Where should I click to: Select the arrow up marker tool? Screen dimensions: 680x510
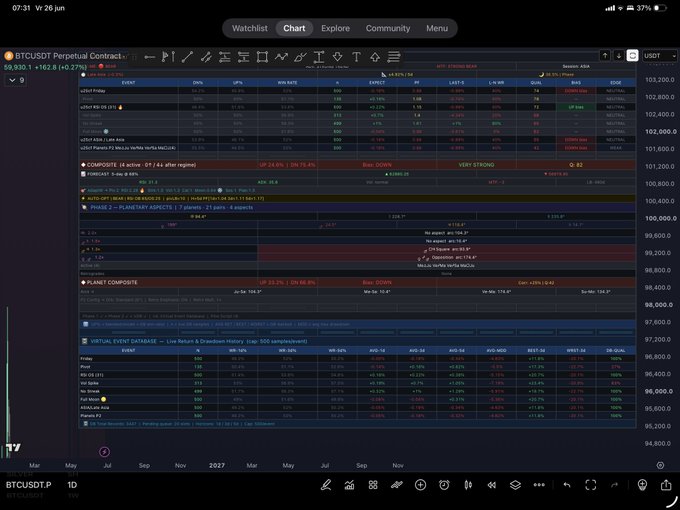click(375, 57)
